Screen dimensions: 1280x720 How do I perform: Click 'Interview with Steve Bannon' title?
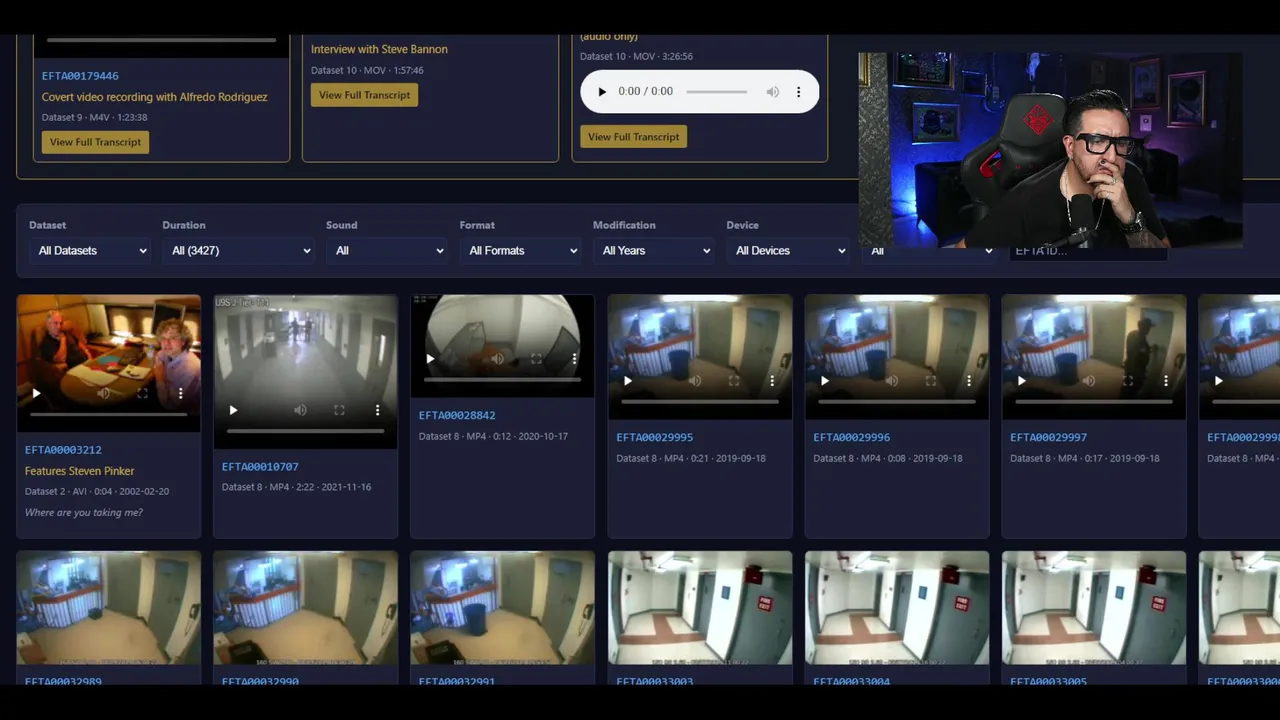(x=379, y=49)
